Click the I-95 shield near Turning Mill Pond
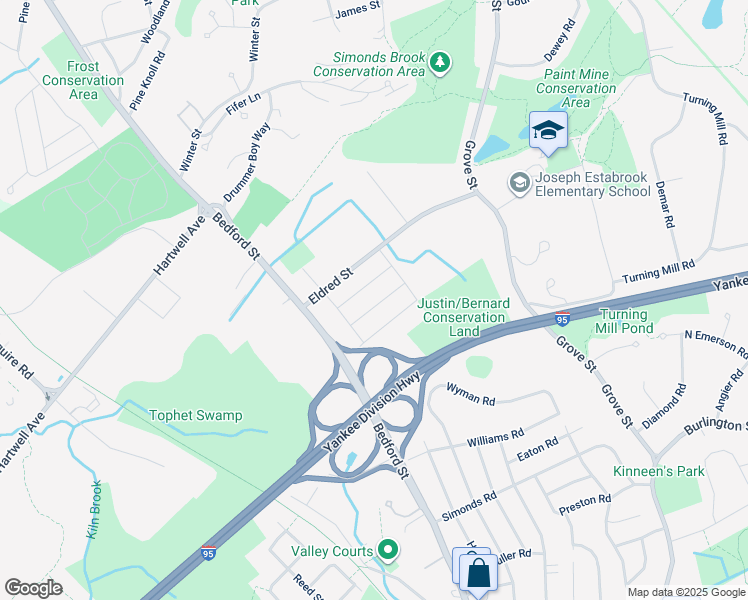 [563, 319]
